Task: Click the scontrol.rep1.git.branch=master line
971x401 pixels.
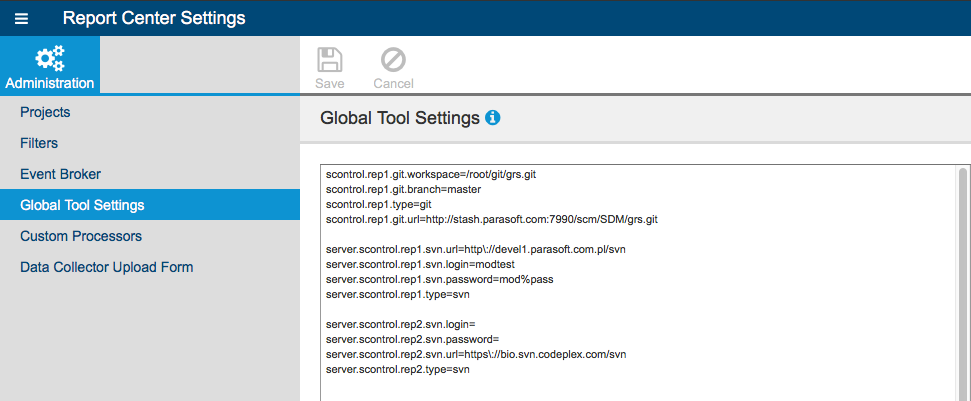Action: point(403,189)
